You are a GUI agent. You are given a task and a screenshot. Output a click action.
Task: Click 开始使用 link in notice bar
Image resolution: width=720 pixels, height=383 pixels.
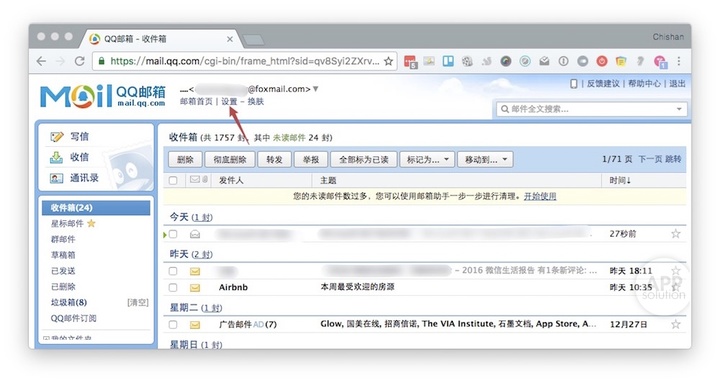(x=540, y=196)
